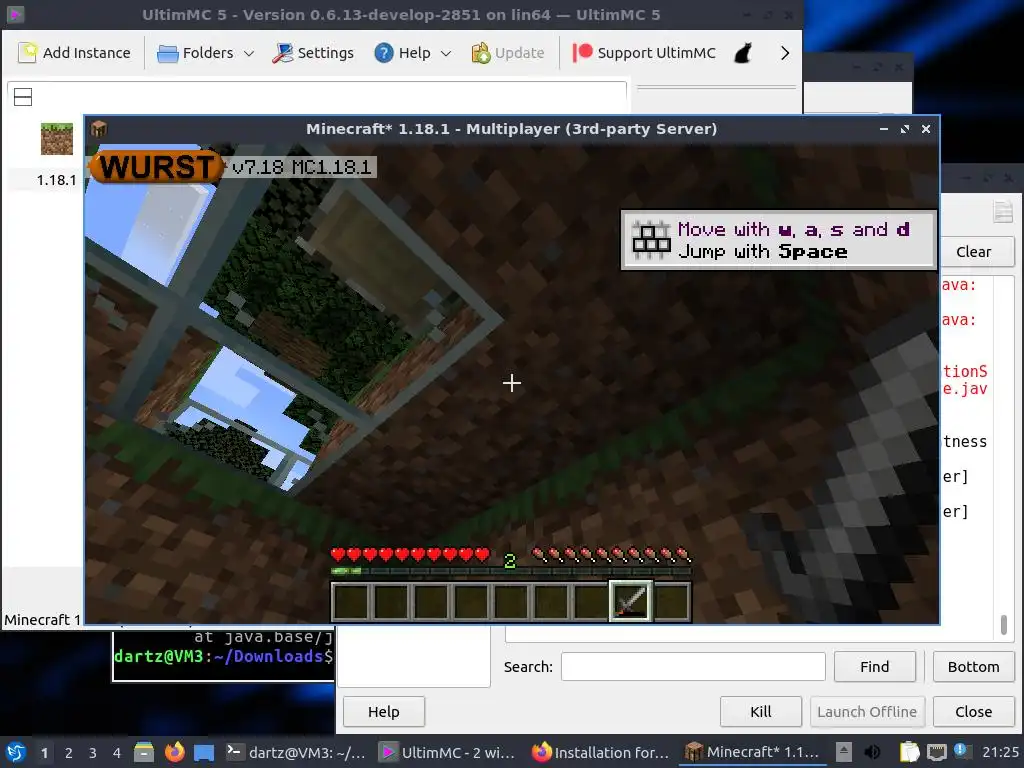Image resolution: width=1024 pixels, height=768 pixels.
Task: Click the removable media tray icon
Action: click(844, 752)
